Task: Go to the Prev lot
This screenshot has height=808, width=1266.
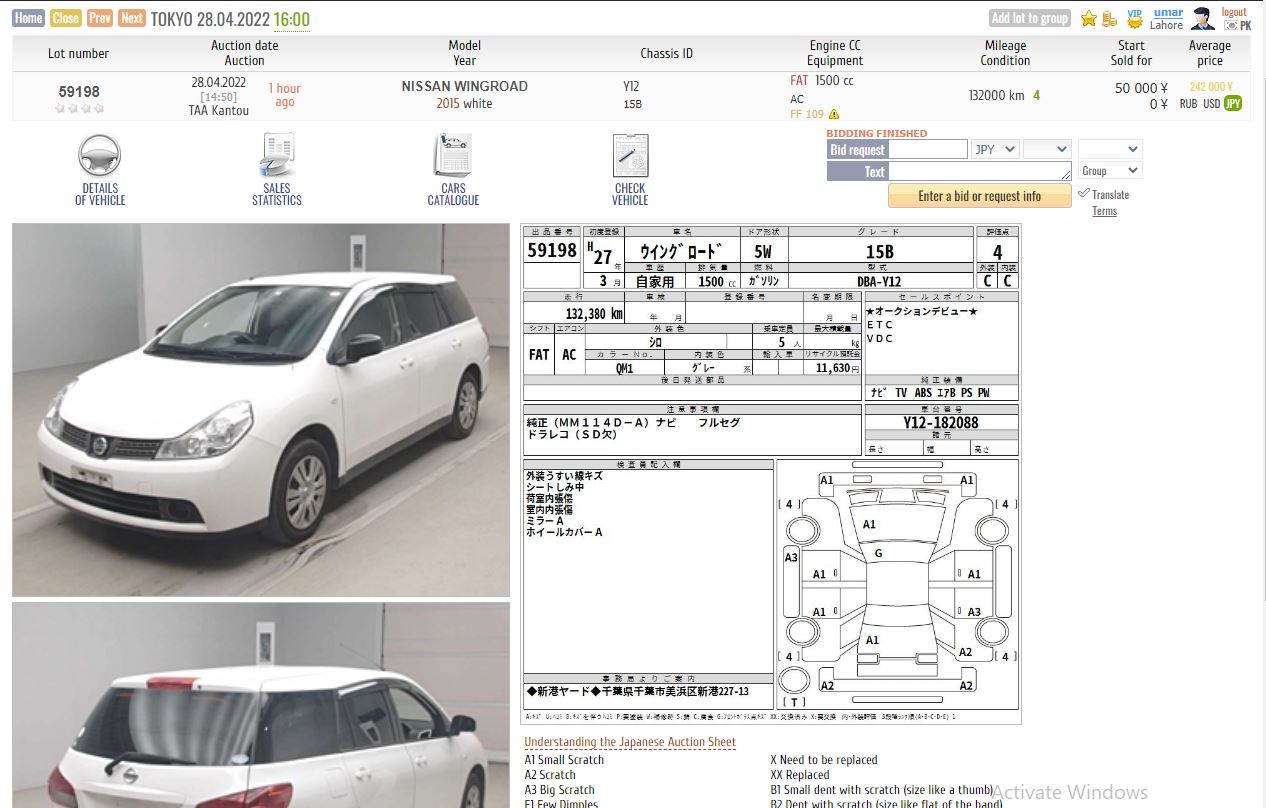Action: coord(99,18)
